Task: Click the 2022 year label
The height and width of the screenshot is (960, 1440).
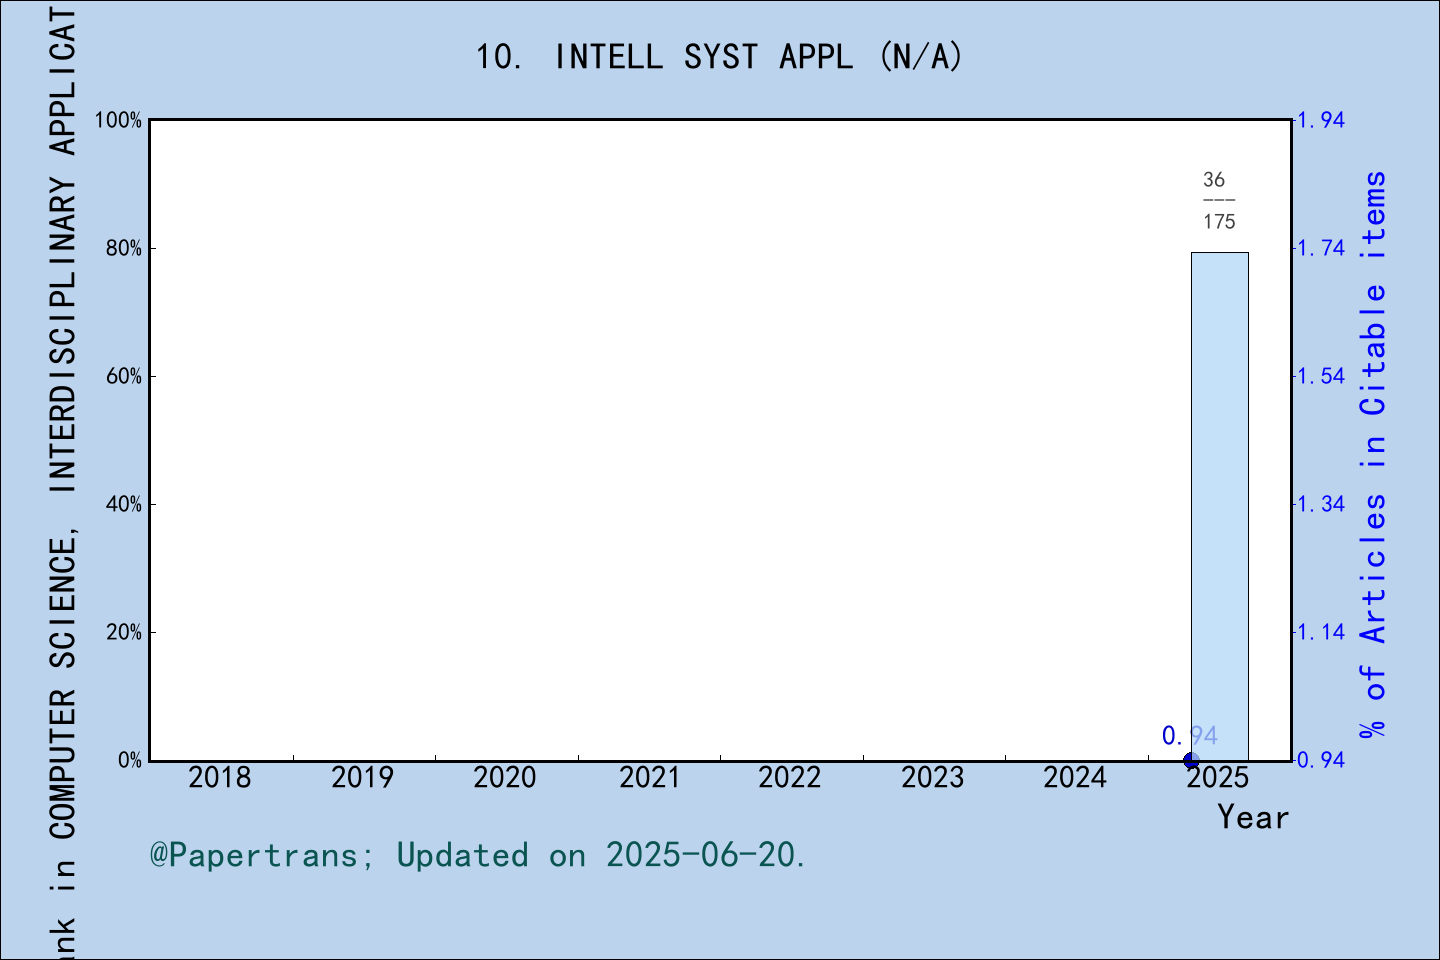Action: point(790,777)
